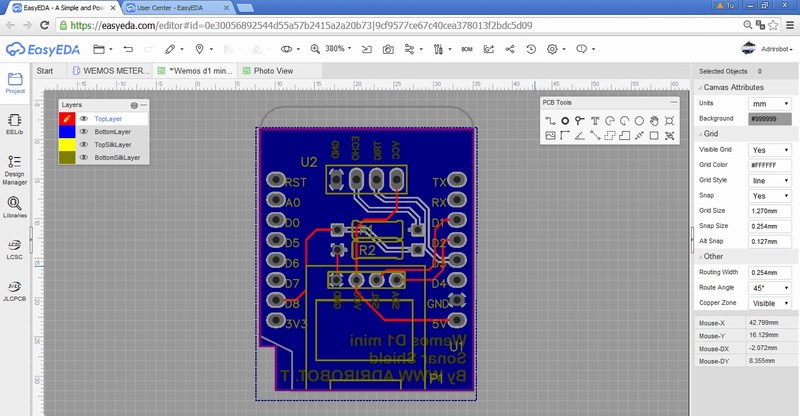Open the History clock icon
This screenshot has height=416, width=800.
click(x=531, y=49)
